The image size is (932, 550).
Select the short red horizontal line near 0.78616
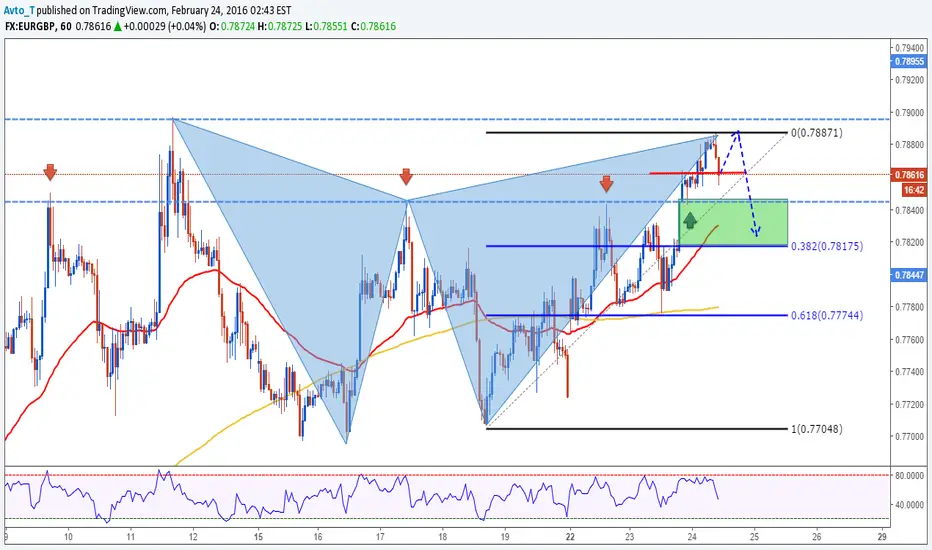coord(697,173)
